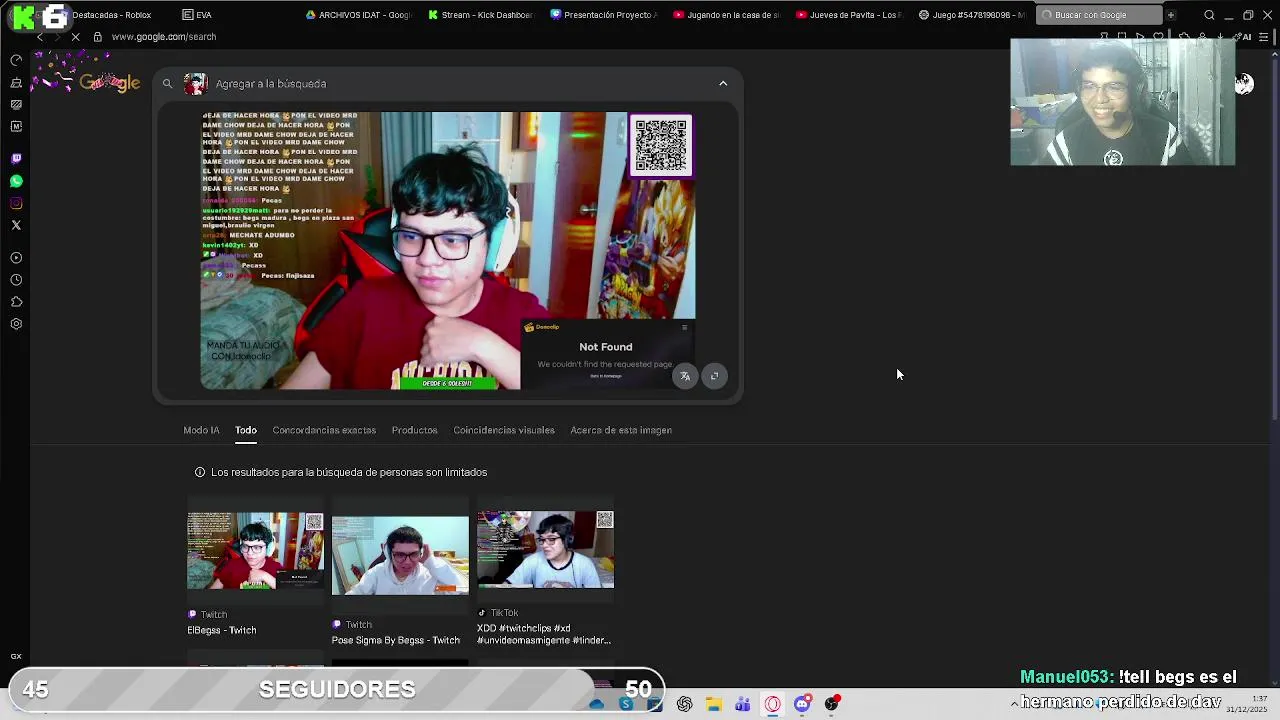The height and width of the screenshot is (720, 1280).
Task: Click the OneDrive cloud icon in taskbar
Action: tap(597, 704)
